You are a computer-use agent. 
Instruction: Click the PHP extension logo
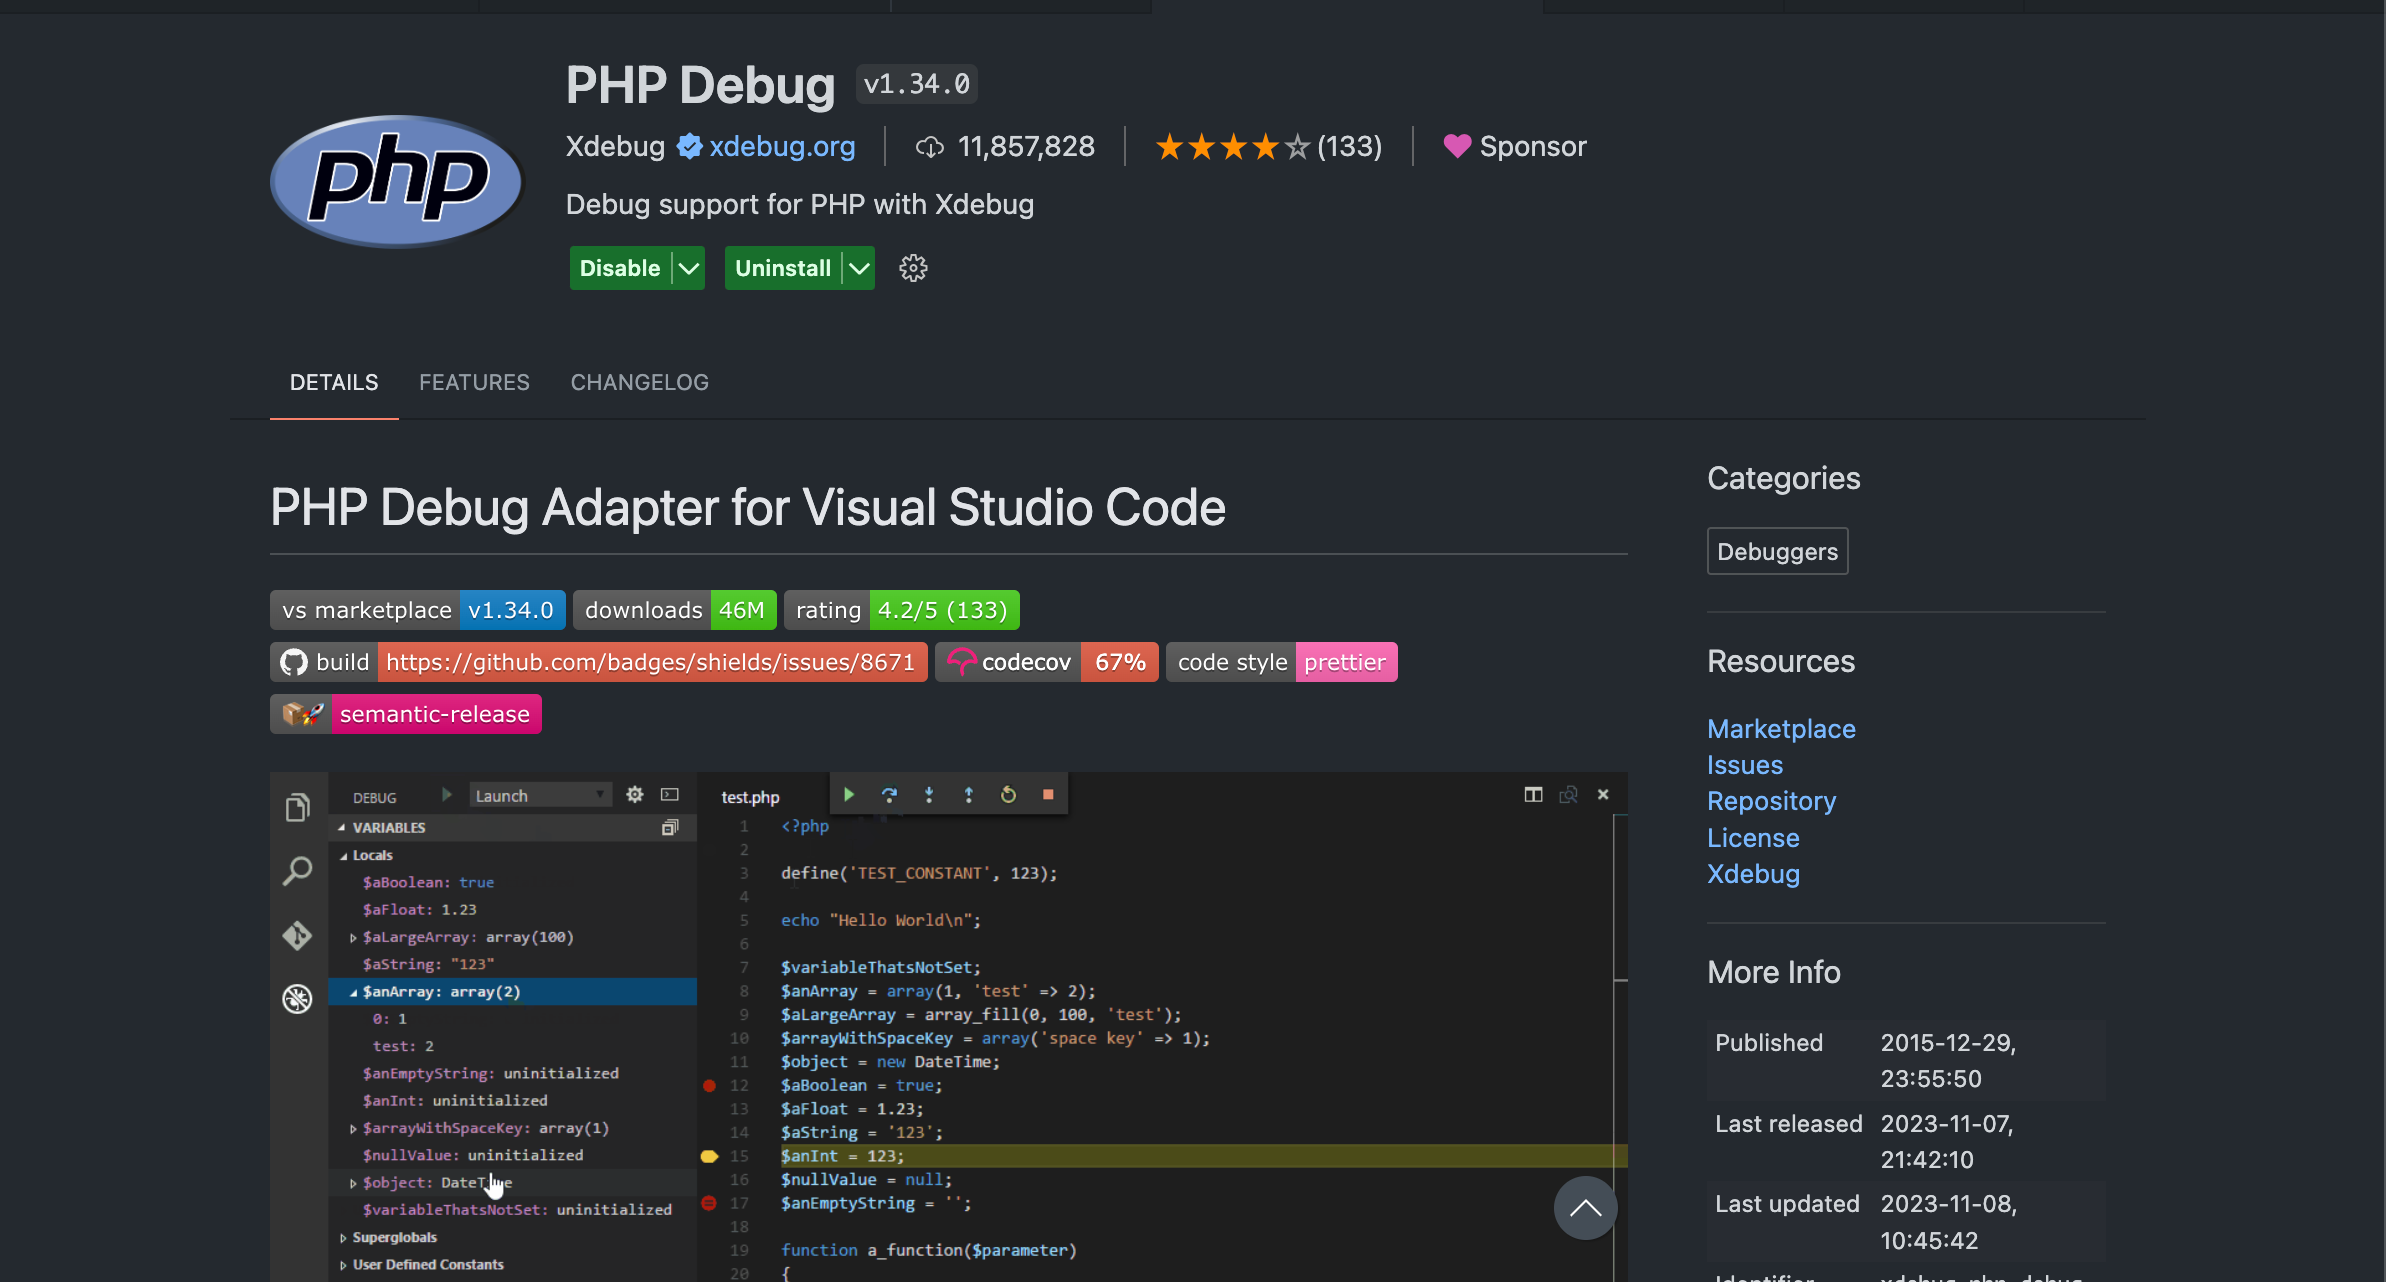(x=397, y=181)
